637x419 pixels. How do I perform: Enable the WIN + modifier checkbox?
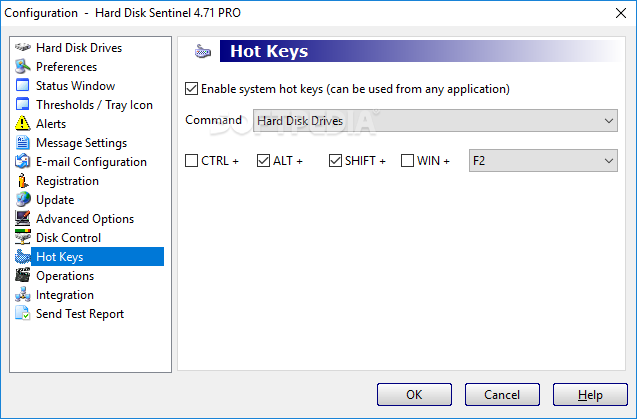tap(407, 161)
